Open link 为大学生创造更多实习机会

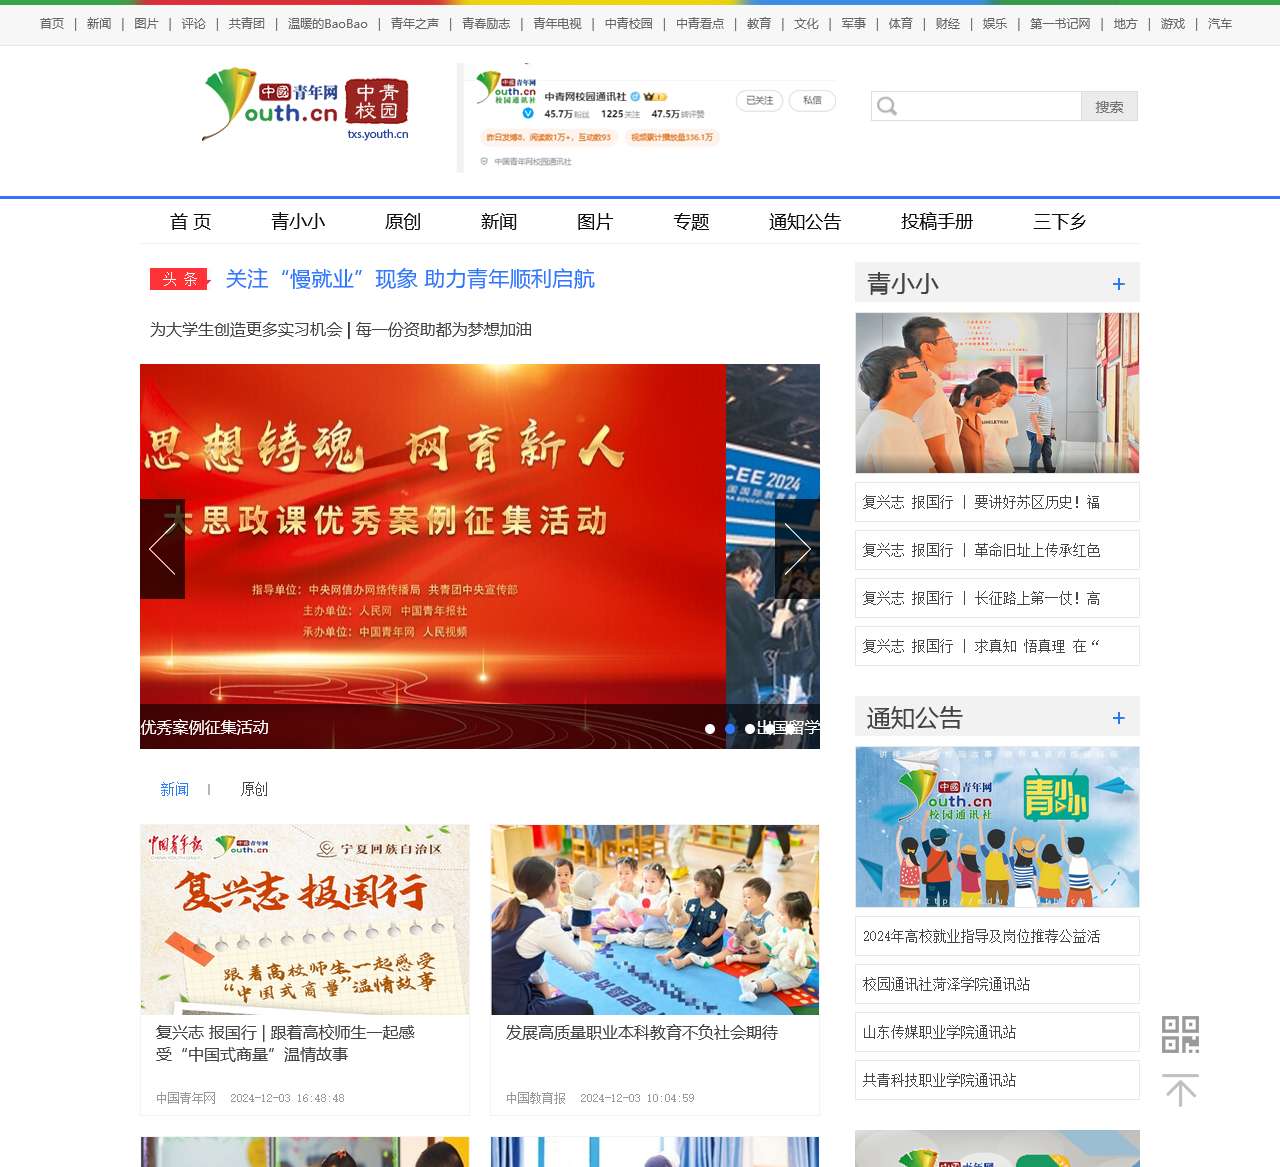point(246,329)
